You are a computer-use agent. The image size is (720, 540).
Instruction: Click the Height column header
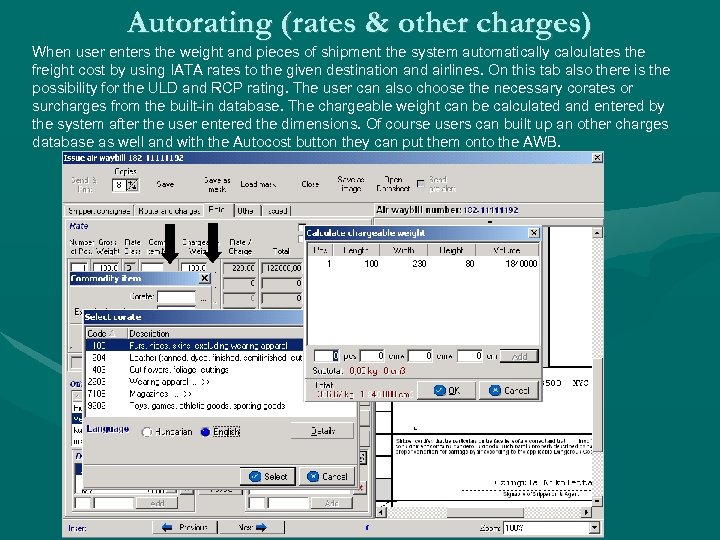451,250
